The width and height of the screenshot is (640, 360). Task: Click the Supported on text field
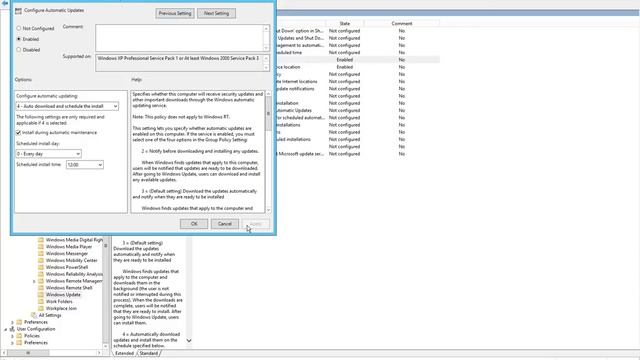pyautogui.click(x=180, y=62)
